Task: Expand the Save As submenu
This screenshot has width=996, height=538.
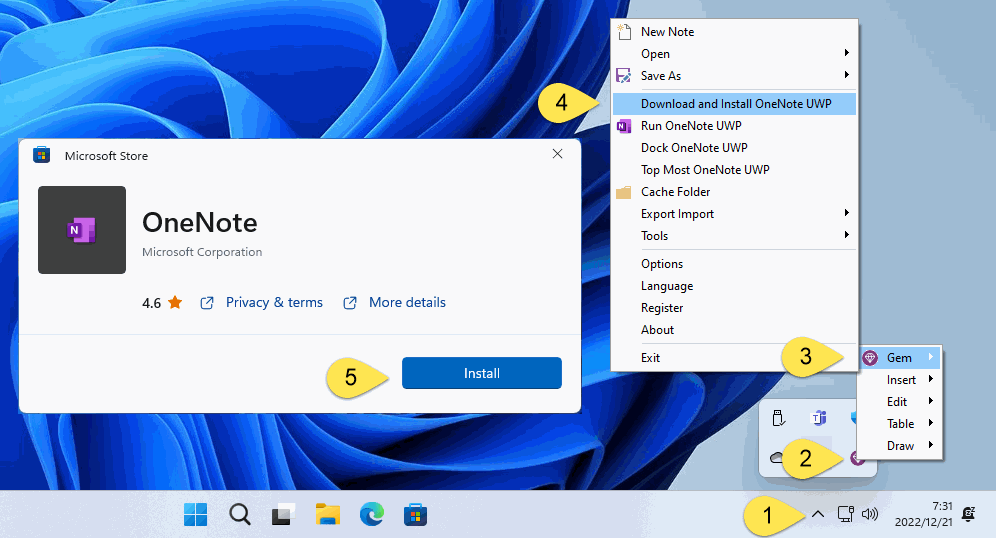Action: point(847,75)
